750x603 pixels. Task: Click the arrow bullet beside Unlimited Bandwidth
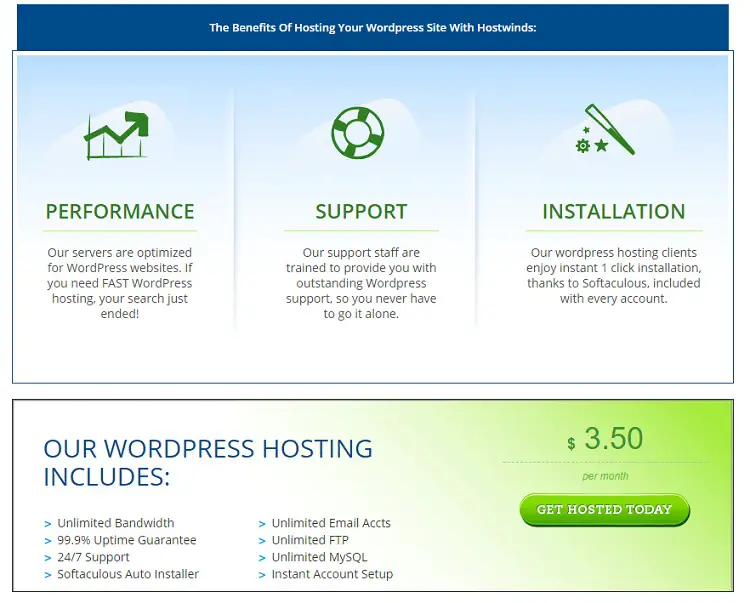point(48,524)
